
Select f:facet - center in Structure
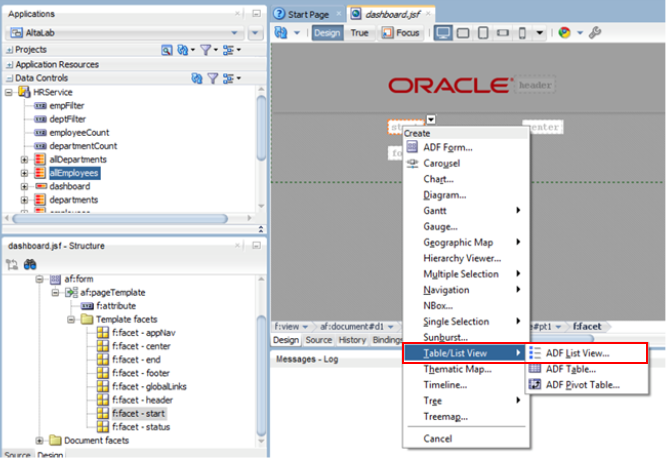tap(141, 346)
